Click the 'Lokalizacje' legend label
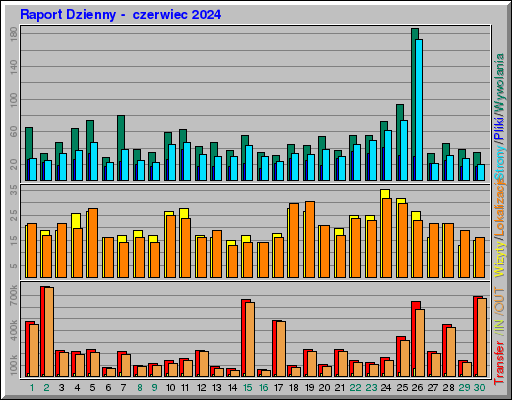 coord(500,209)
